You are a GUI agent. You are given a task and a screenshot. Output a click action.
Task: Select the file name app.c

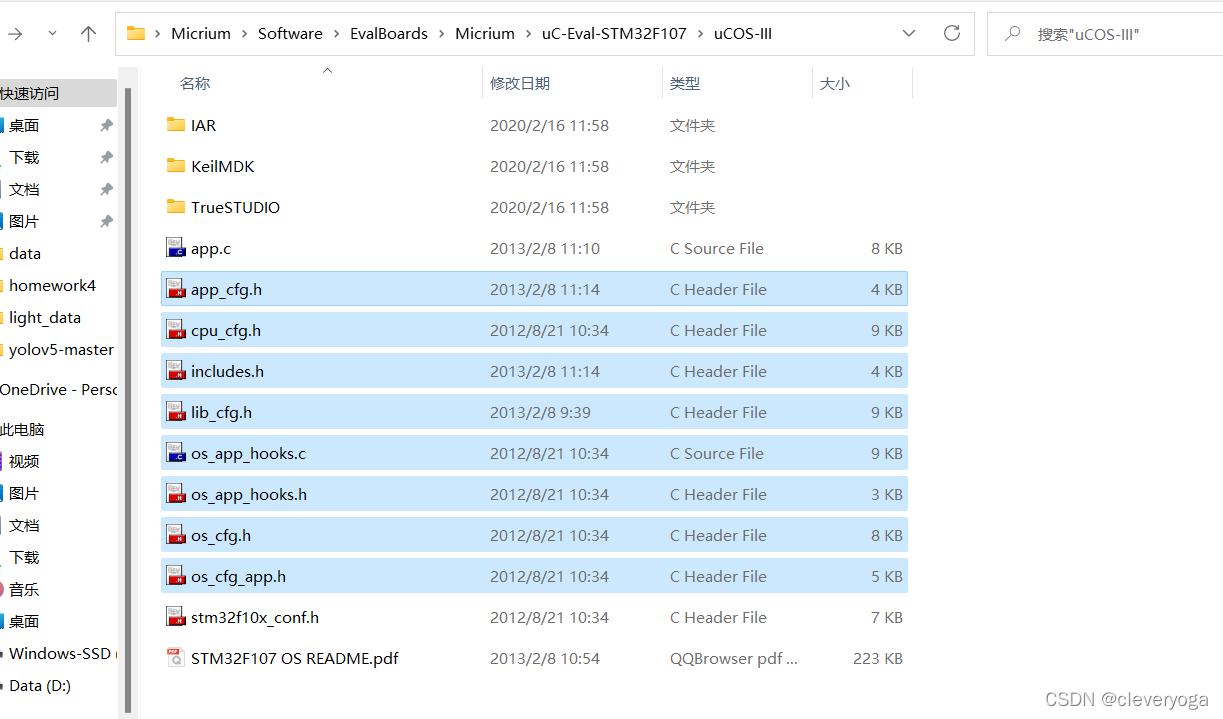click(211, 248)
